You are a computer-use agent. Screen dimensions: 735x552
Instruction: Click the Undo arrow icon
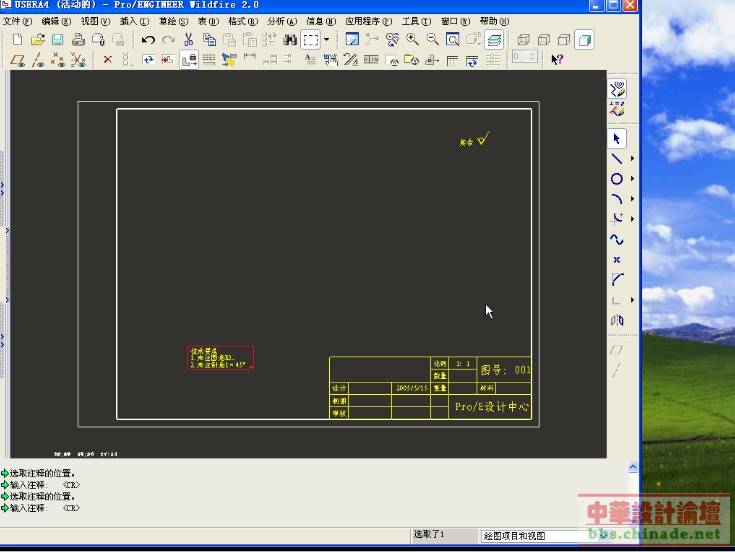click(x=148, y=40)
